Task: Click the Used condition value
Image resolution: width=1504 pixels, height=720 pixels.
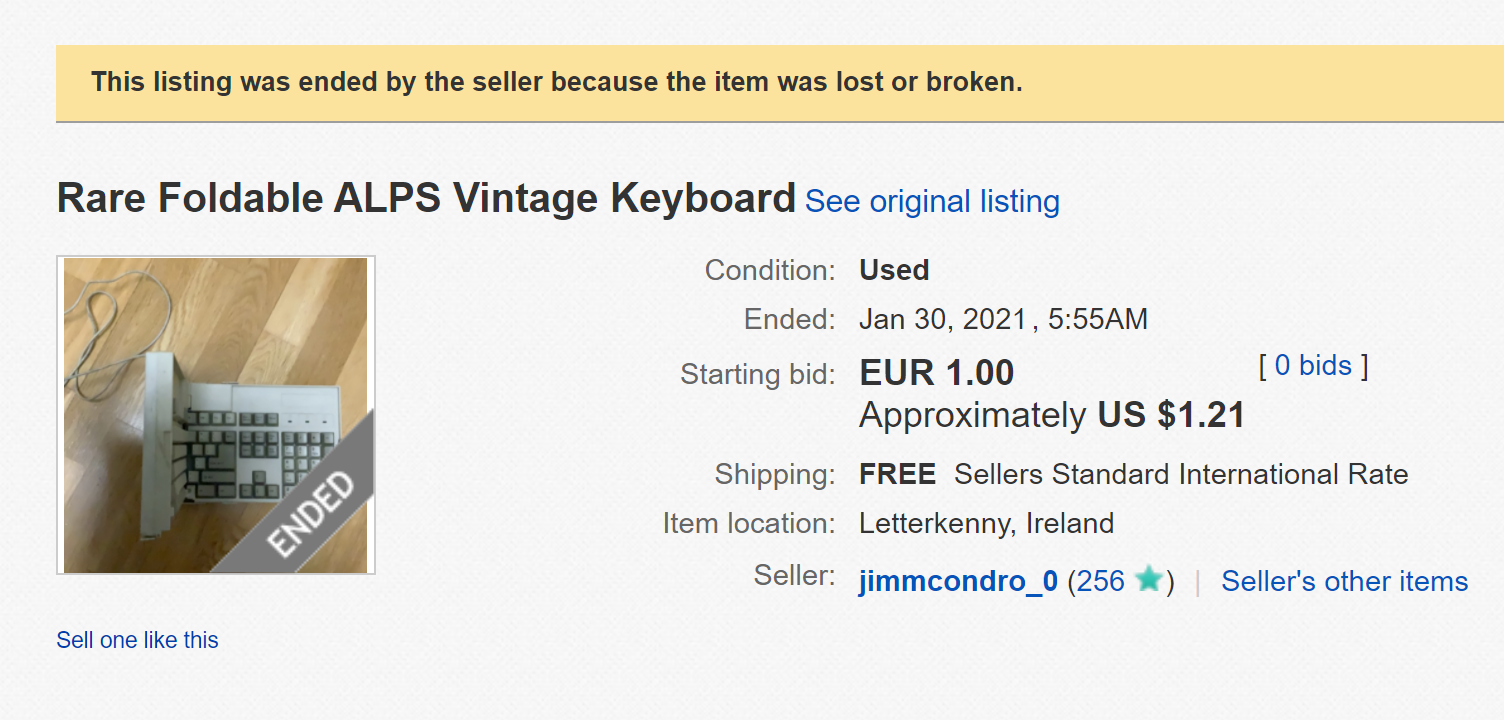Action: [x=894, y=270]
